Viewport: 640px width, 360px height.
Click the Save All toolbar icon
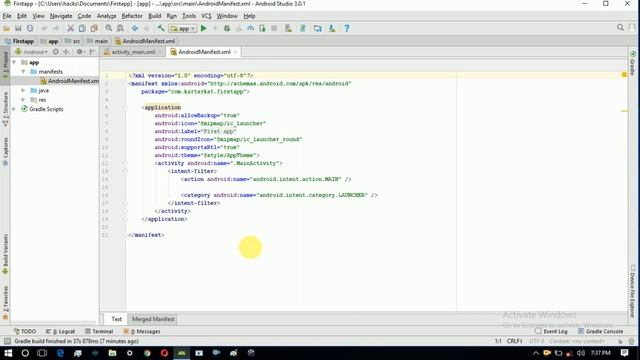(x=18, y=29)
